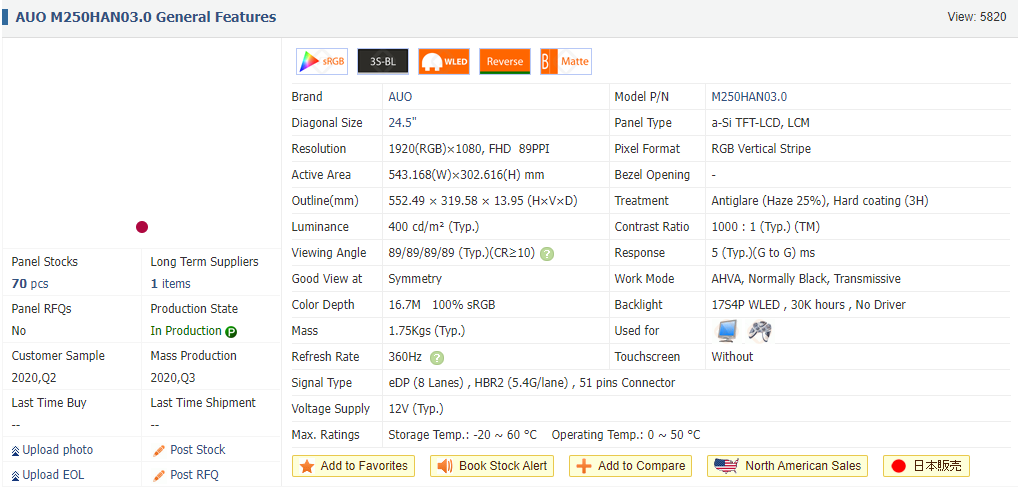Click the Panel RFQs No value

click(19, 331)
